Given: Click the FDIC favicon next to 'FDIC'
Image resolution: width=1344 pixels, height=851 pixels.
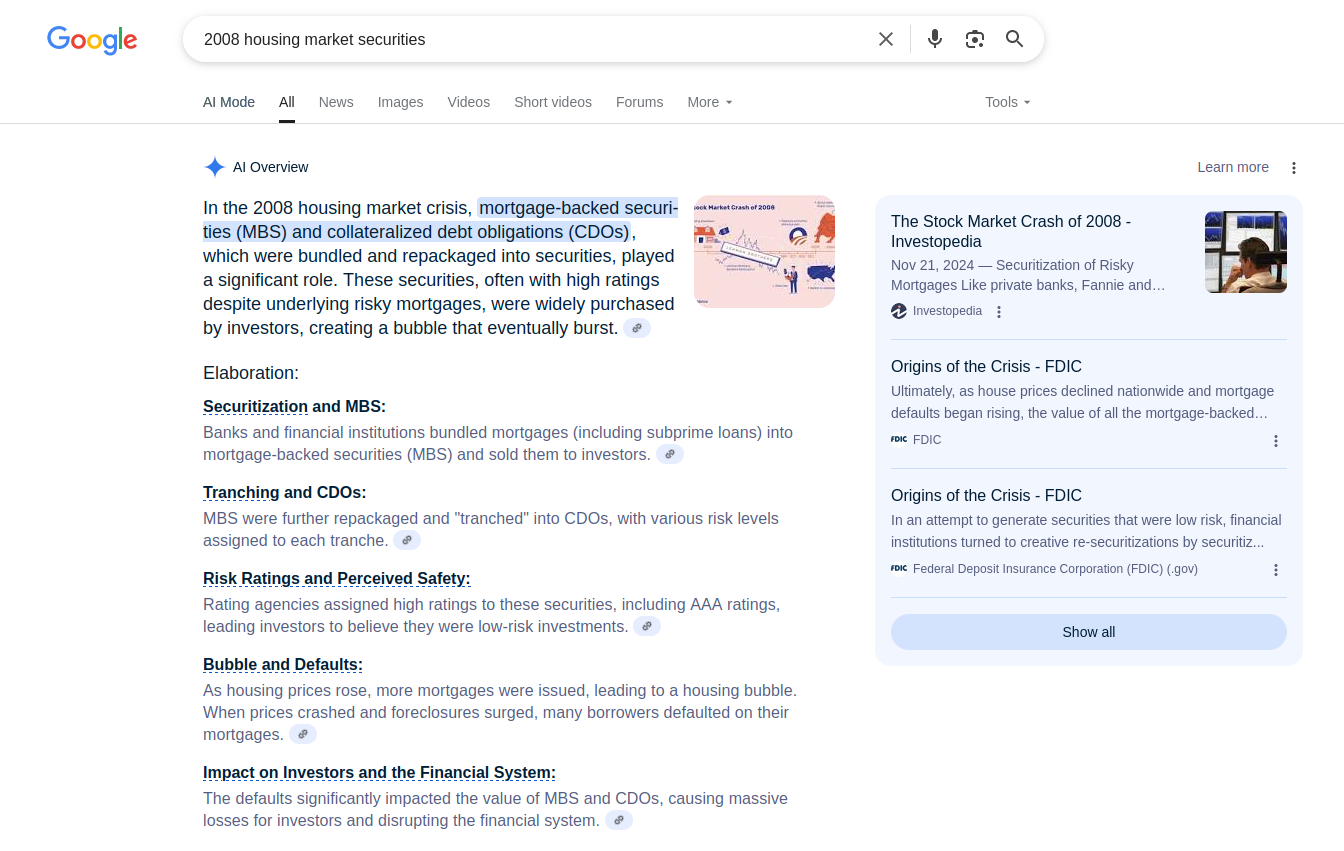Looking at the screenshot, I should pos(899,439).
